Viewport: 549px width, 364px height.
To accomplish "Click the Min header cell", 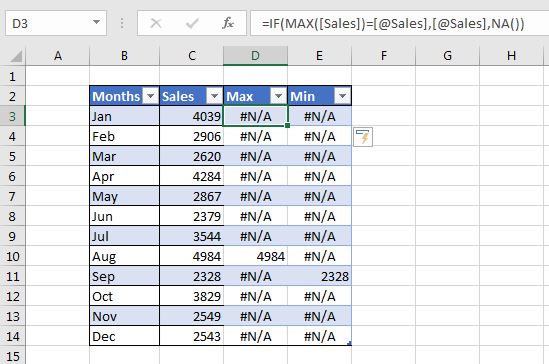I will coord(319,96).
